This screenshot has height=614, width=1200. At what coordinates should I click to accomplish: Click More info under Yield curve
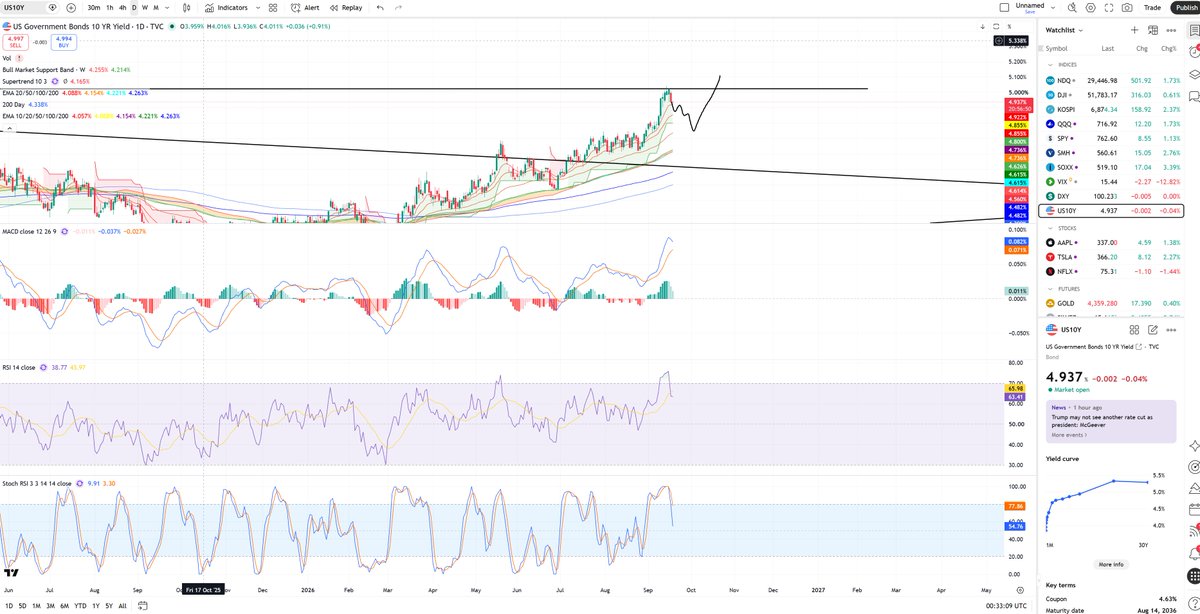(x=1111, y=564)
